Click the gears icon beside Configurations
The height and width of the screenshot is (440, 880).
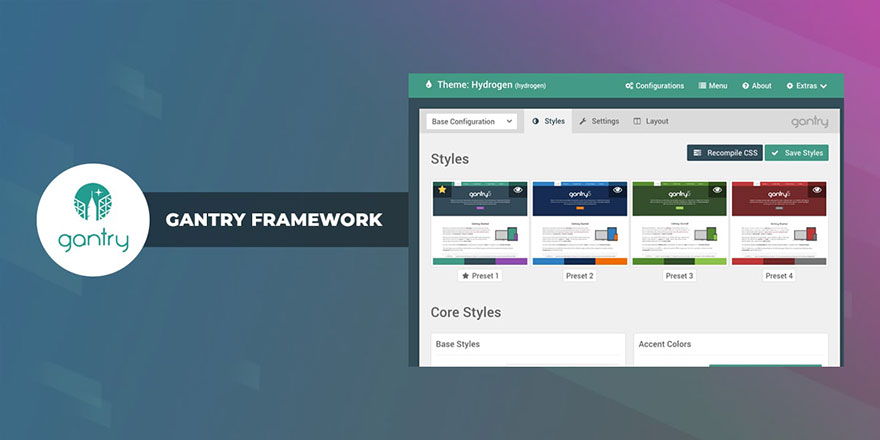pyautogui.click(x=630, y=86)
